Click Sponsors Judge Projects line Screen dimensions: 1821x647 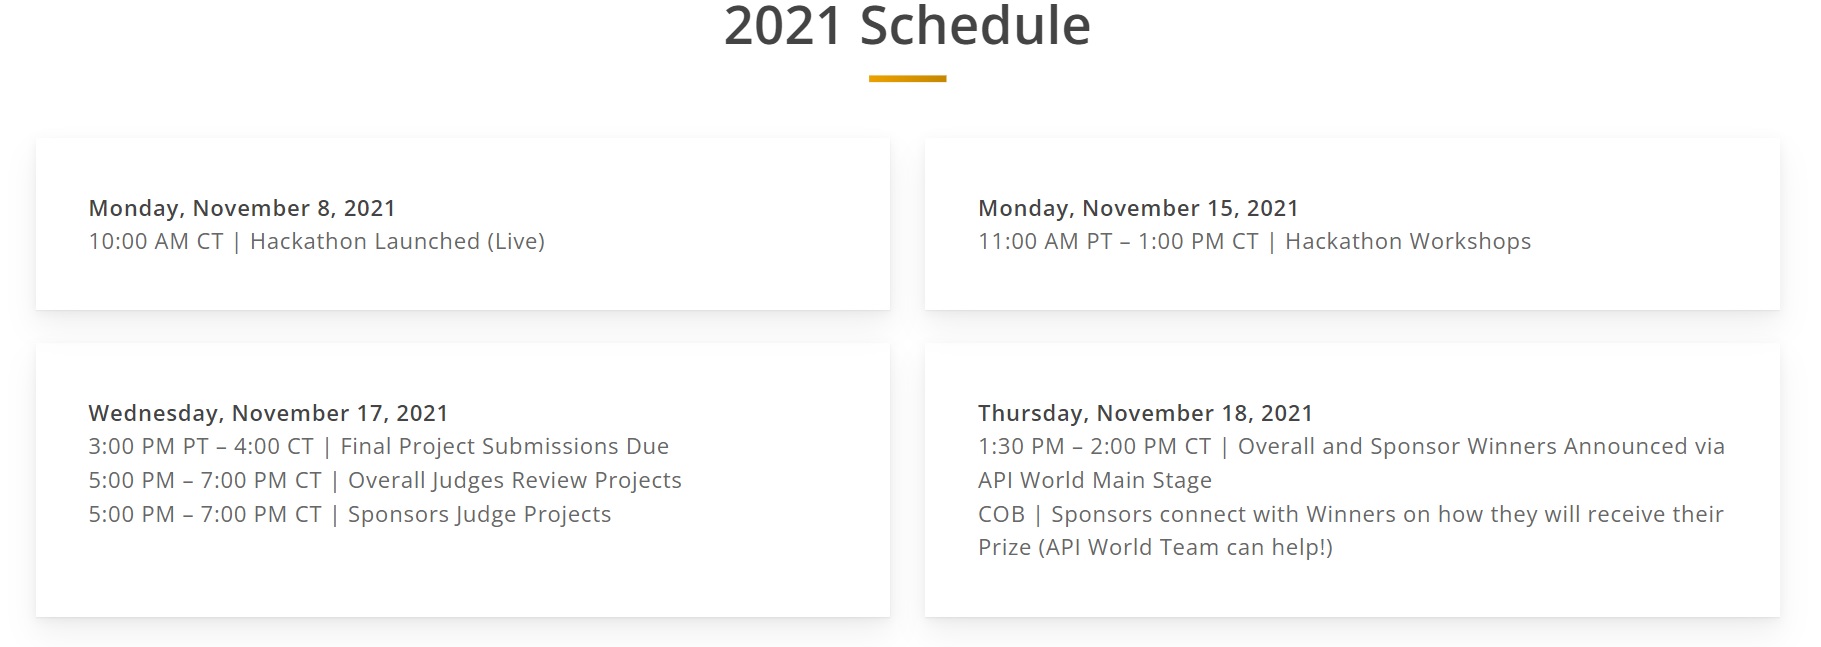coord(349,514)
